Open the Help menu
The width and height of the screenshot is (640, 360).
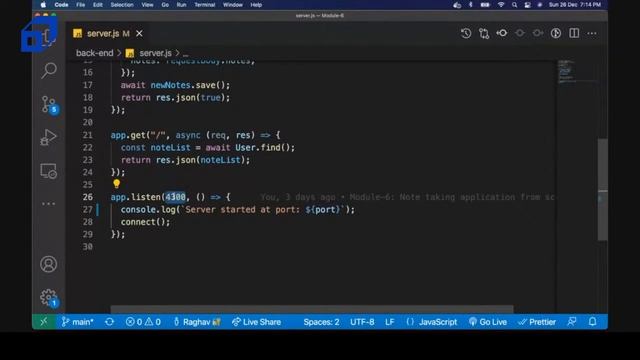click(x=256, y=5)
